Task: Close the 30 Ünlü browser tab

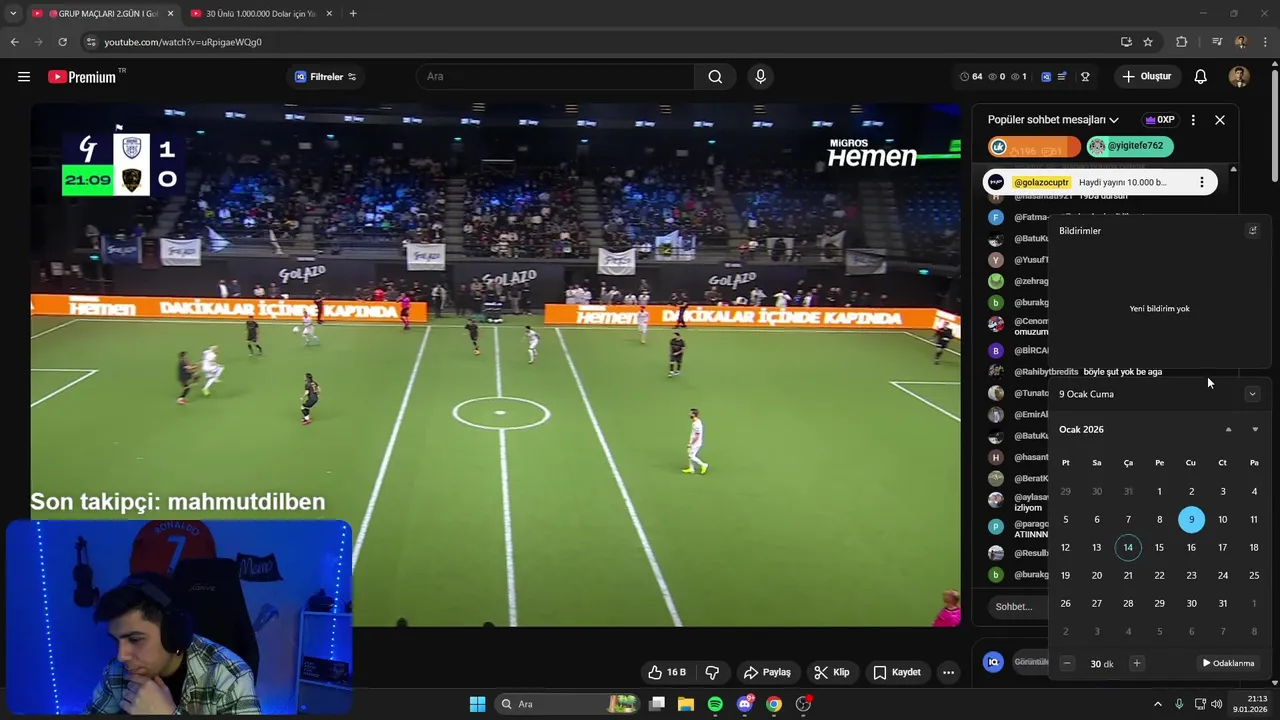Action: (329, 14)
